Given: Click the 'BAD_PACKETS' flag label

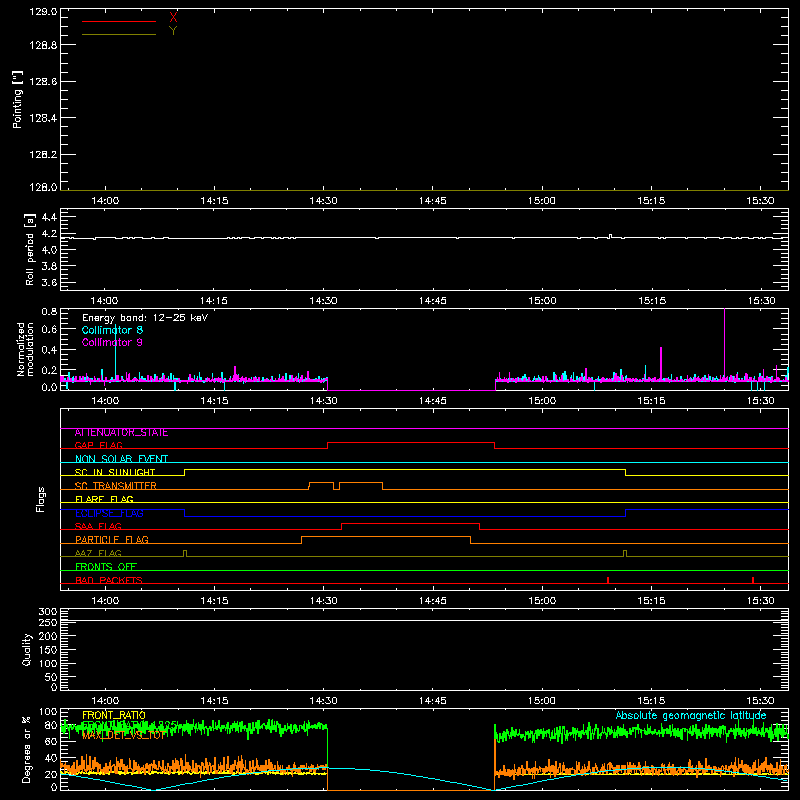Looking at the screenshot, I should click(x=109, y=580).
